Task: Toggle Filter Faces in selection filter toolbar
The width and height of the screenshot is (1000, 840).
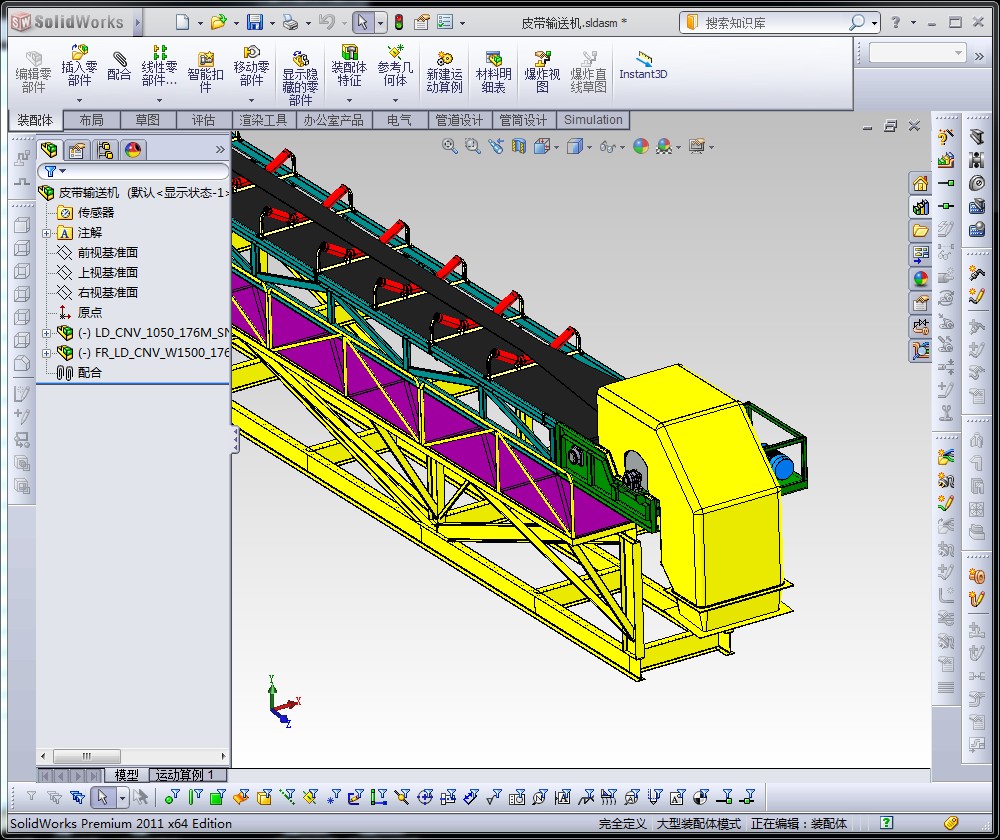Action: click(218, 797)
